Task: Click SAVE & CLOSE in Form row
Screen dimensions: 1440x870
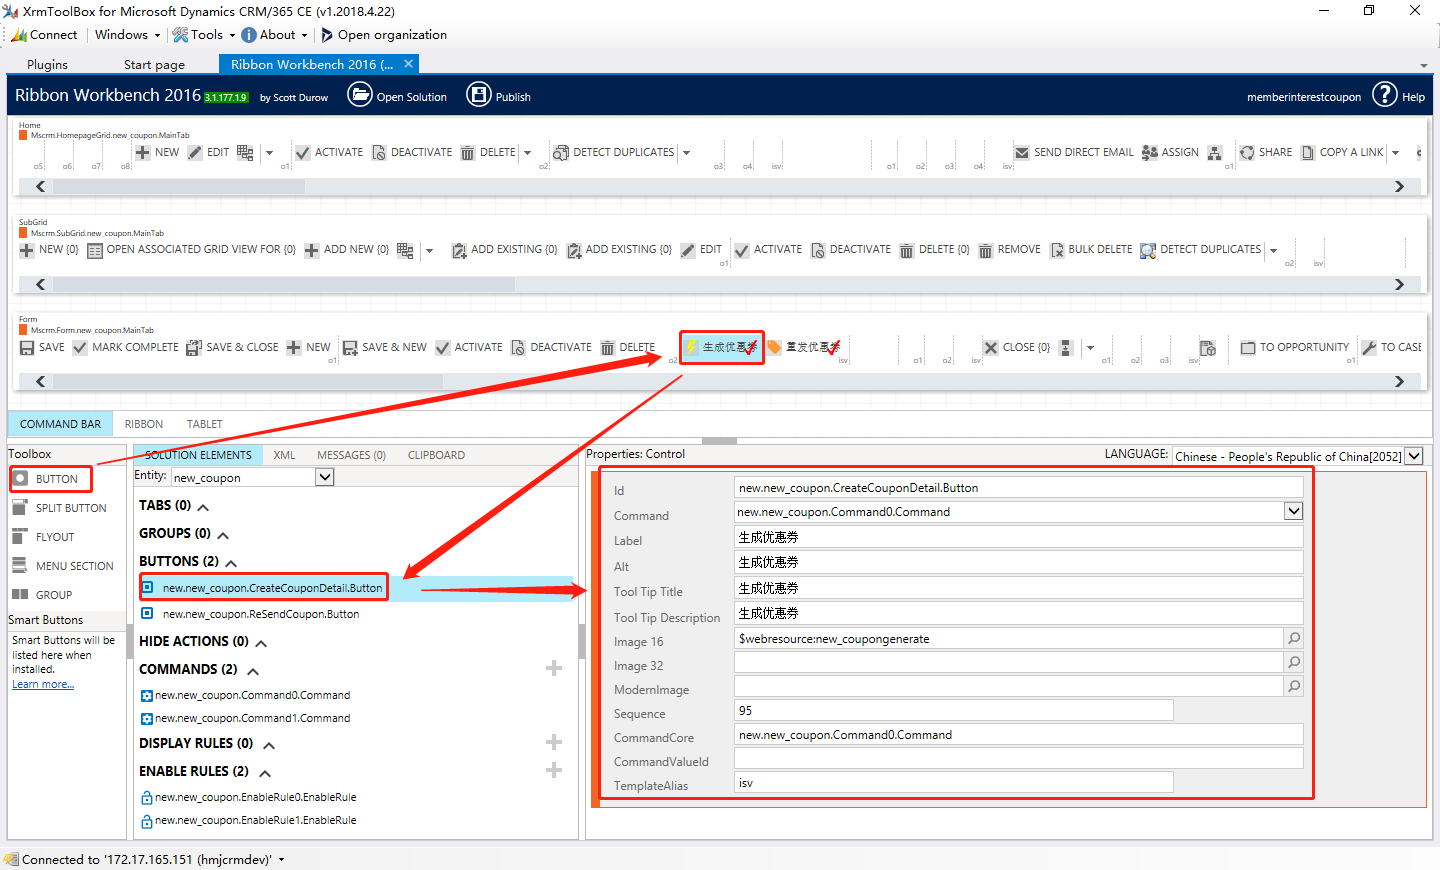Action: [x=232, y=348]
